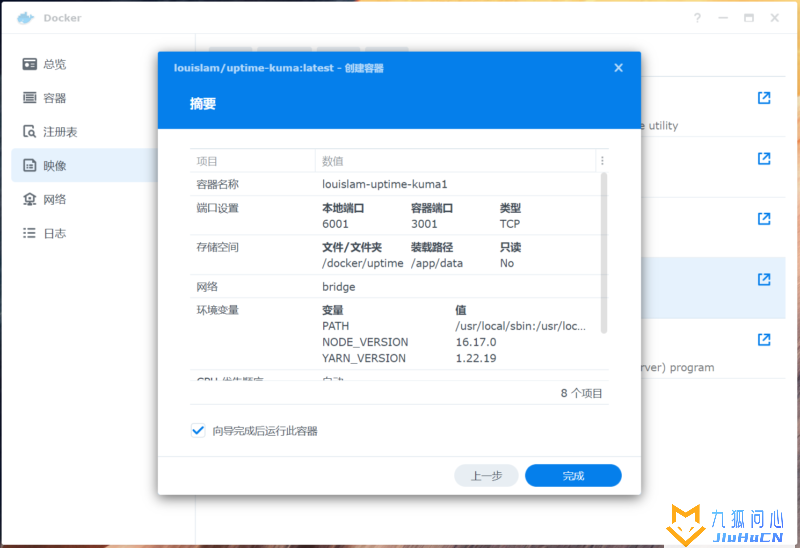Close the create container dialog
Viewport: 800px width, 548px height.
coord(618,68)
